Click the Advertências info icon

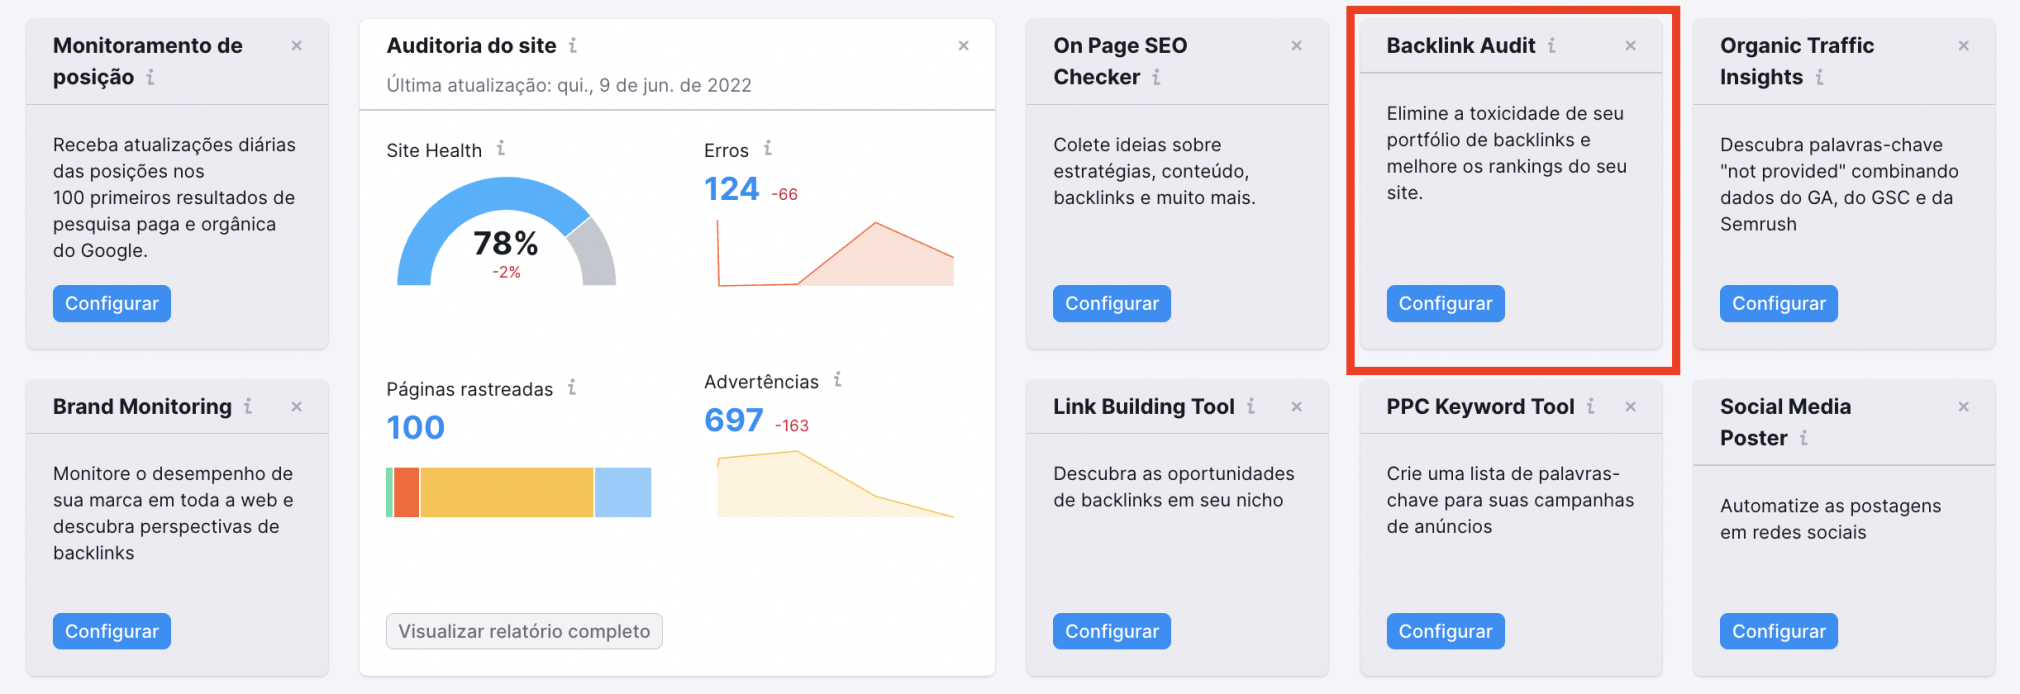click(x=838, y=380)
